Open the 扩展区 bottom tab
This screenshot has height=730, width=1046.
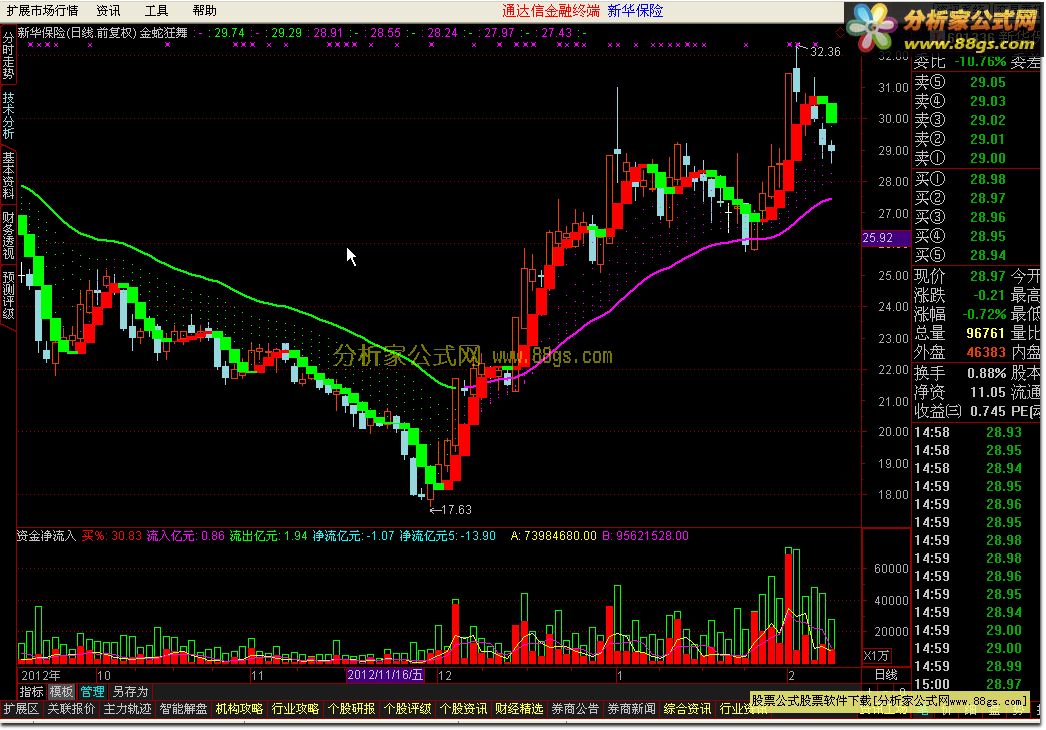[x=21, y=709]
